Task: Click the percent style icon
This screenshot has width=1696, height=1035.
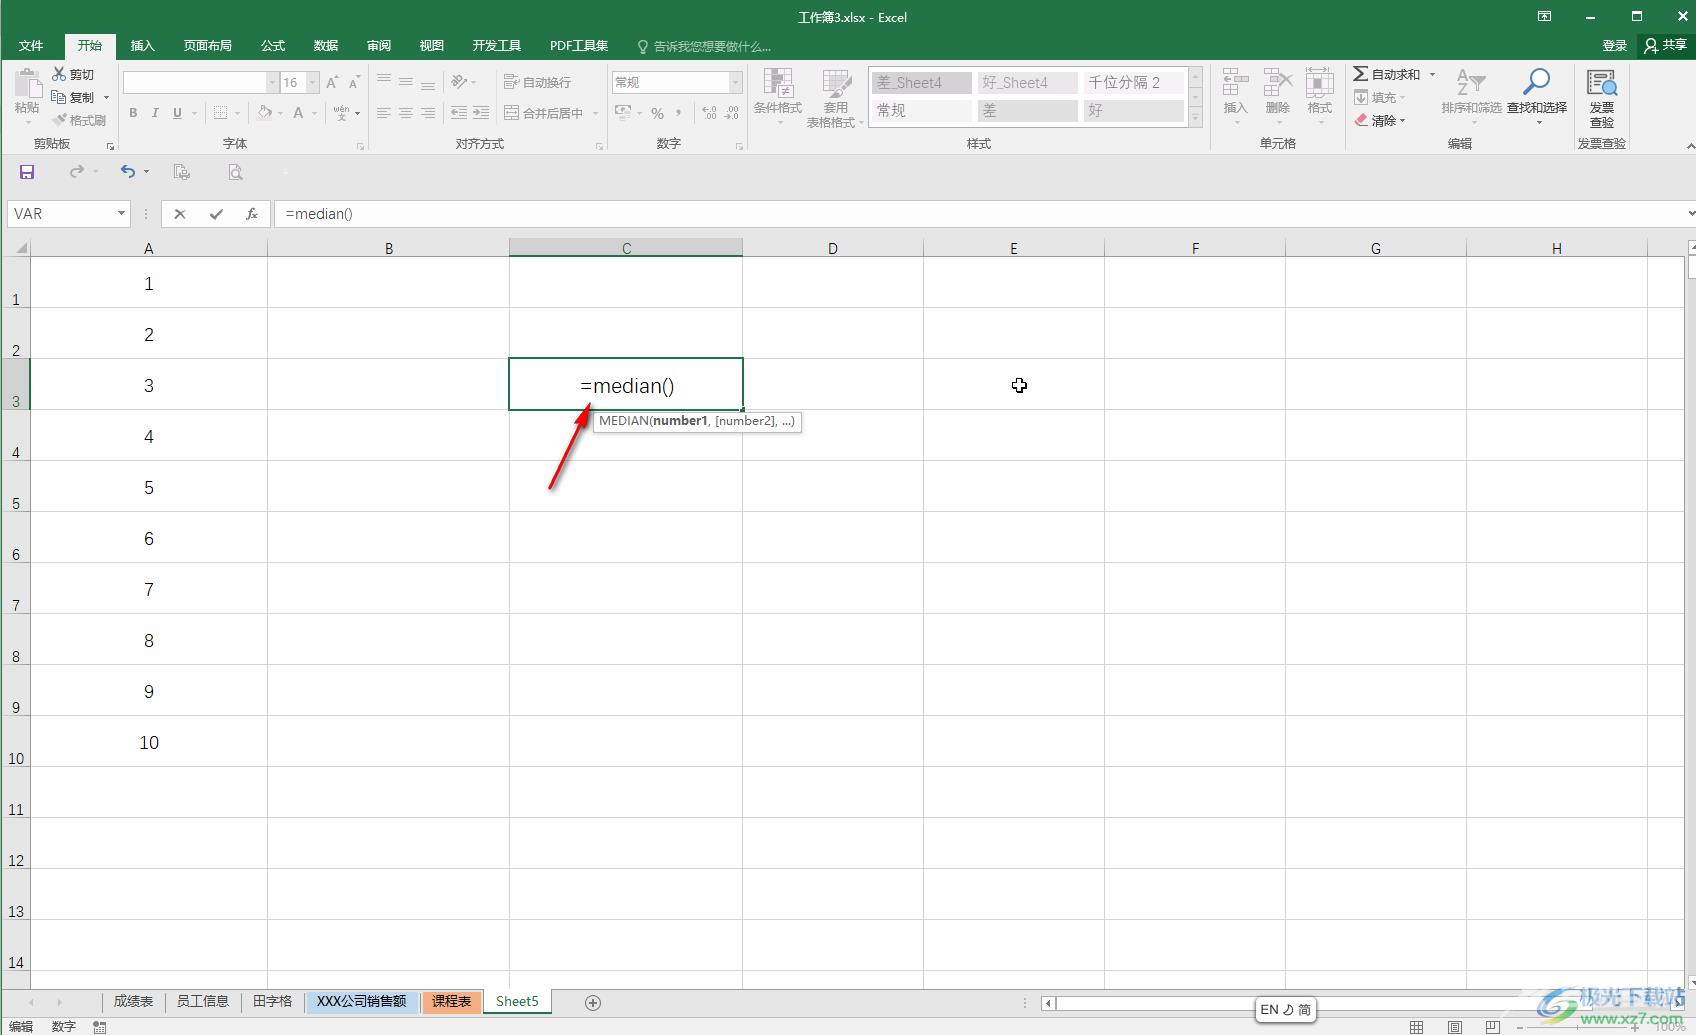Action: click(657, 113)
